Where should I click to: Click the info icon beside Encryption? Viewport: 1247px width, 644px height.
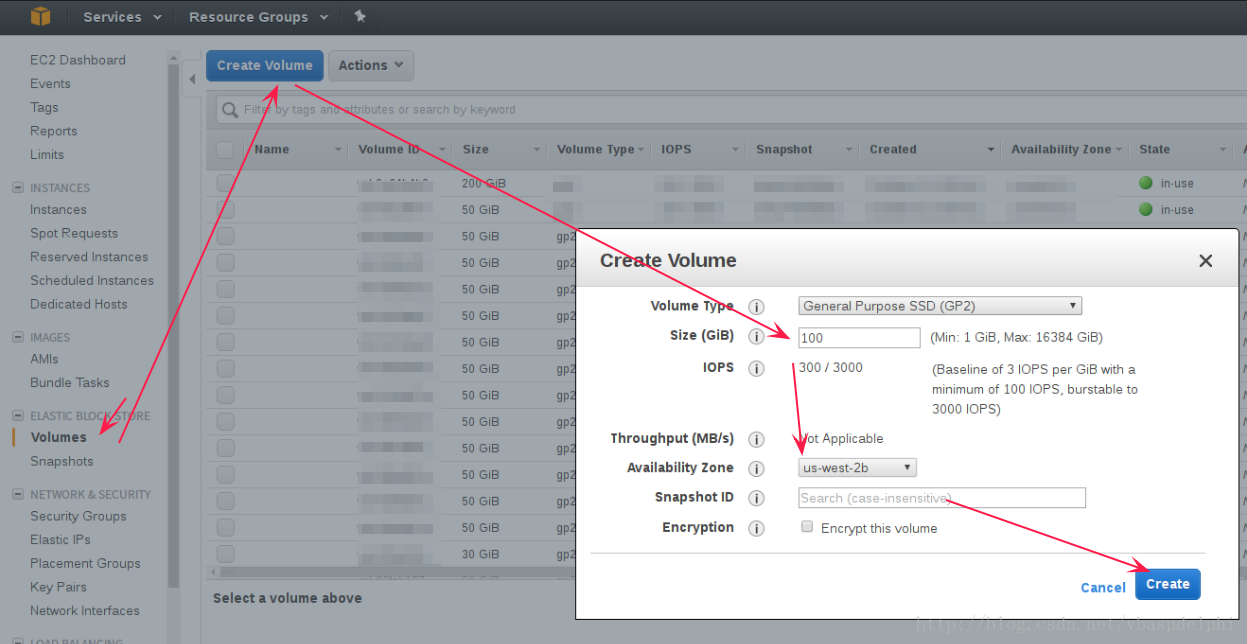coord(757,528)
